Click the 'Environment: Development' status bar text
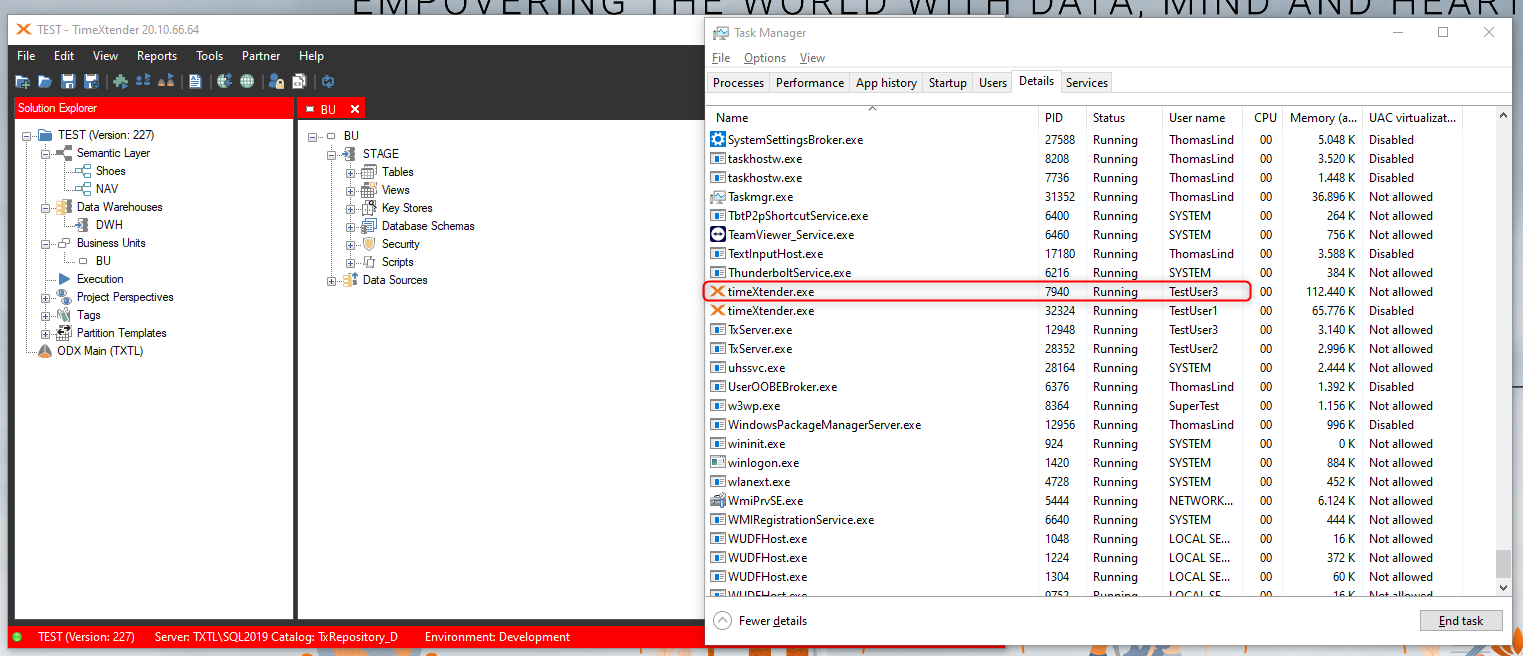This screenshot has width=1523, height=656. [x=497, y=637]
